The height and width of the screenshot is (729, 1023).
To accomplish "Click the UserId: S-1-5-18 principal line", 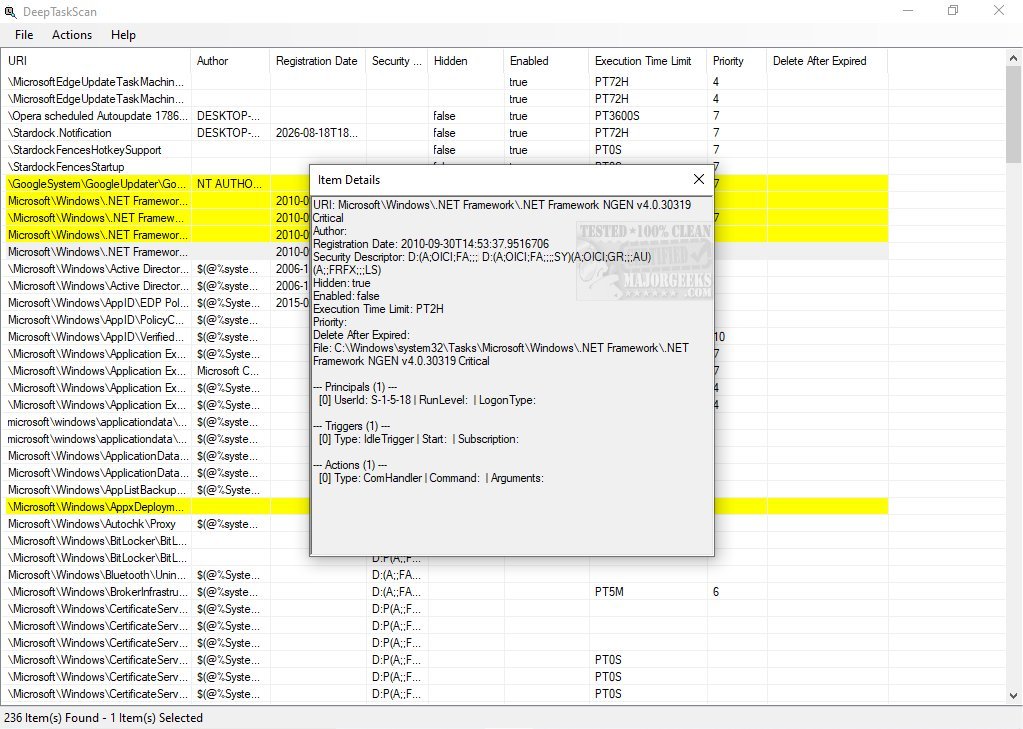I will coord(427,400).
